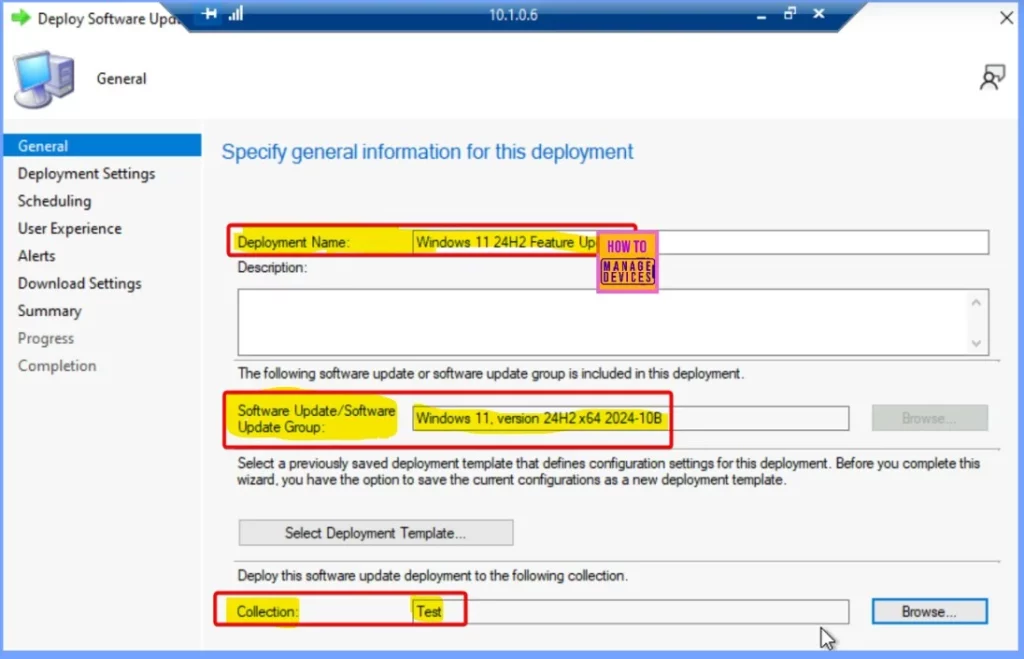Minimize the 10.1.0.6 remote session bar
Viewport: 1024px width, 659px height.
click(x=761, y=15)
